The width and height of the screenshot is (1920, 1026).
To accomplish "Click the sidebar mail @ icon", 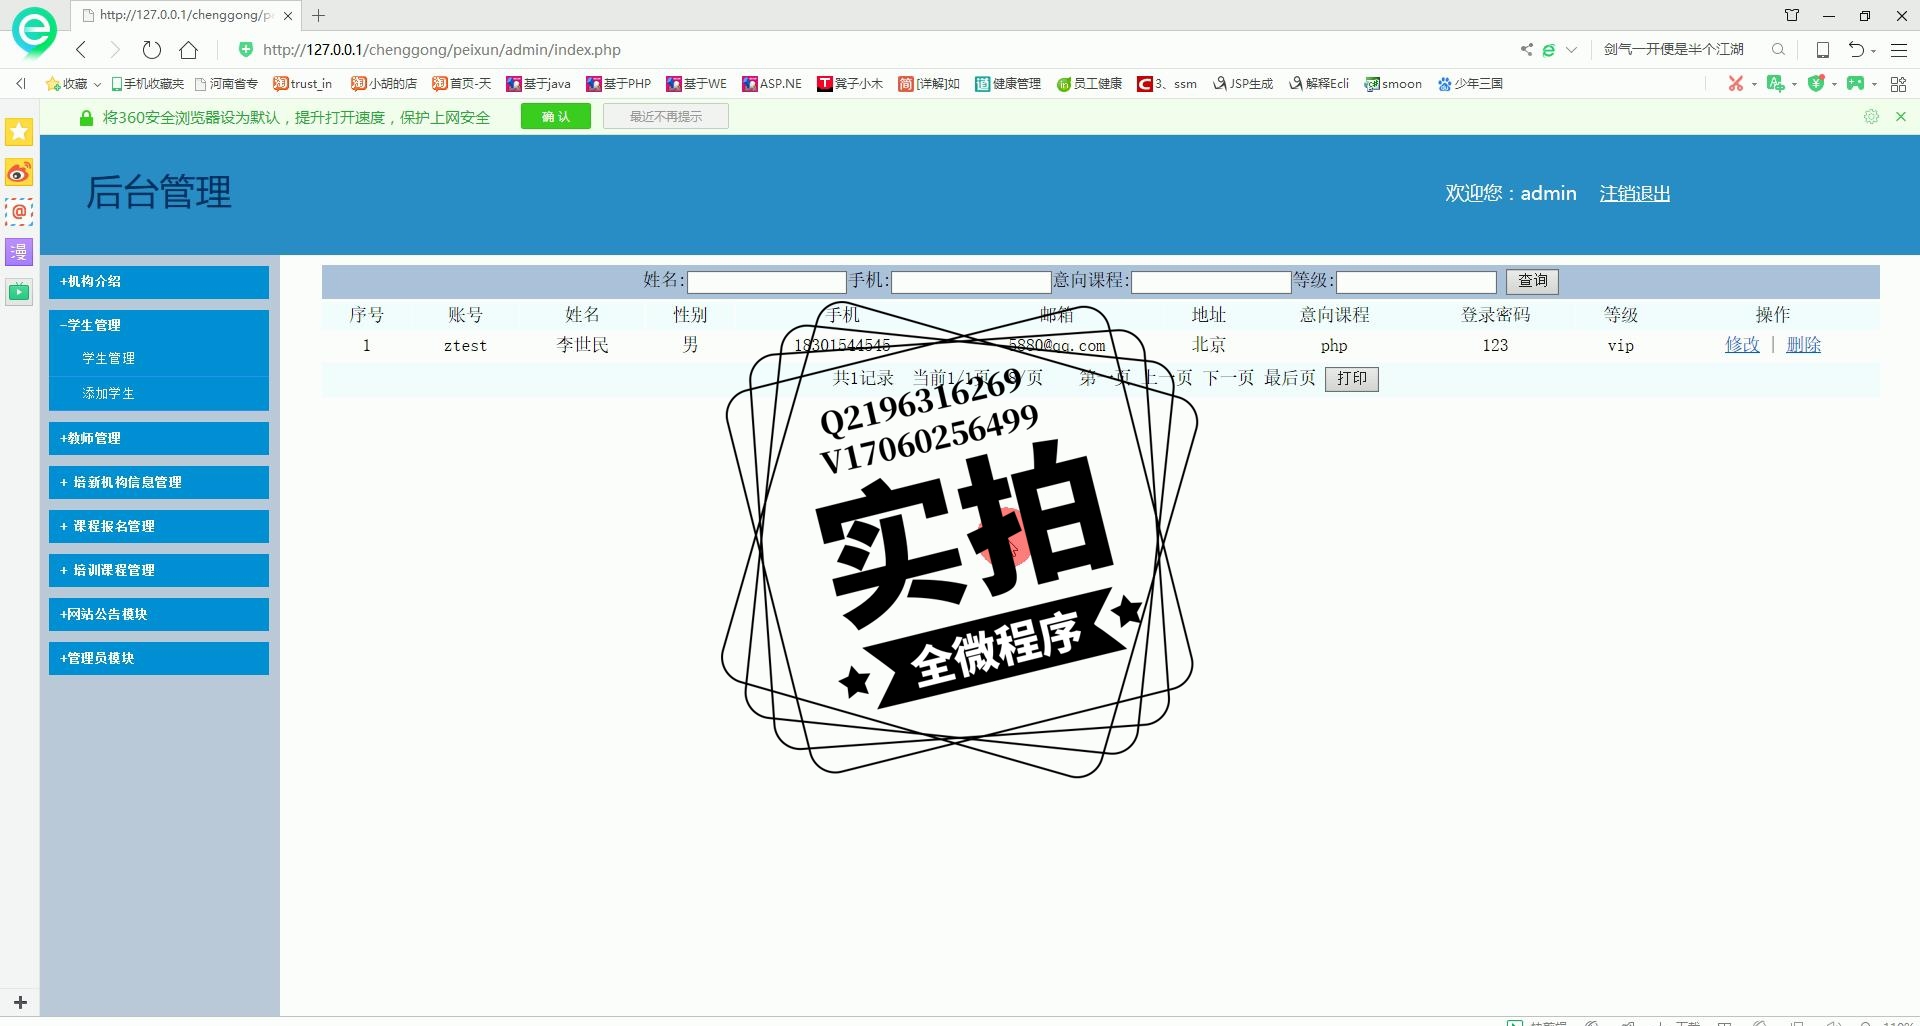I will (x=19, y=212).
